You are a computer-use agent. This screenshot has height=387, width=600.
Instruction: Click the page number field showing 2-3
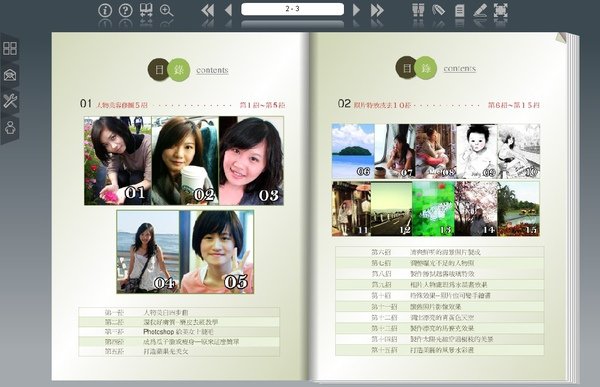tap(292, 9)
